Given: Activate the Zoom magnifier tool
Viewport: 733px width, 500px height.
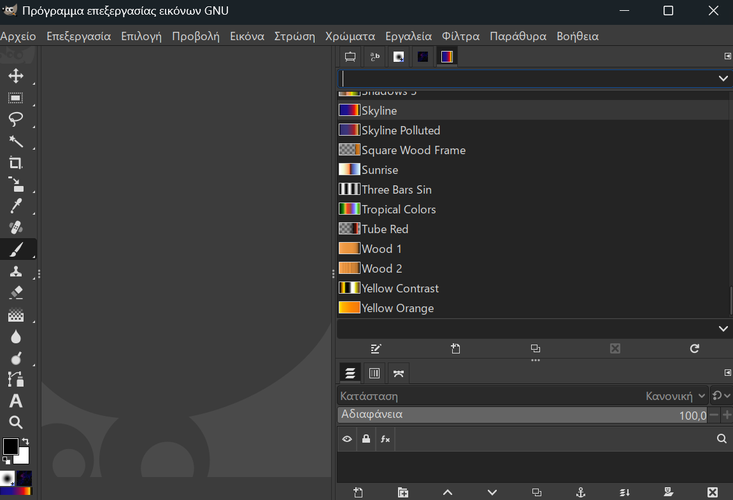Looking at the screenshot, I should point(16,423).
